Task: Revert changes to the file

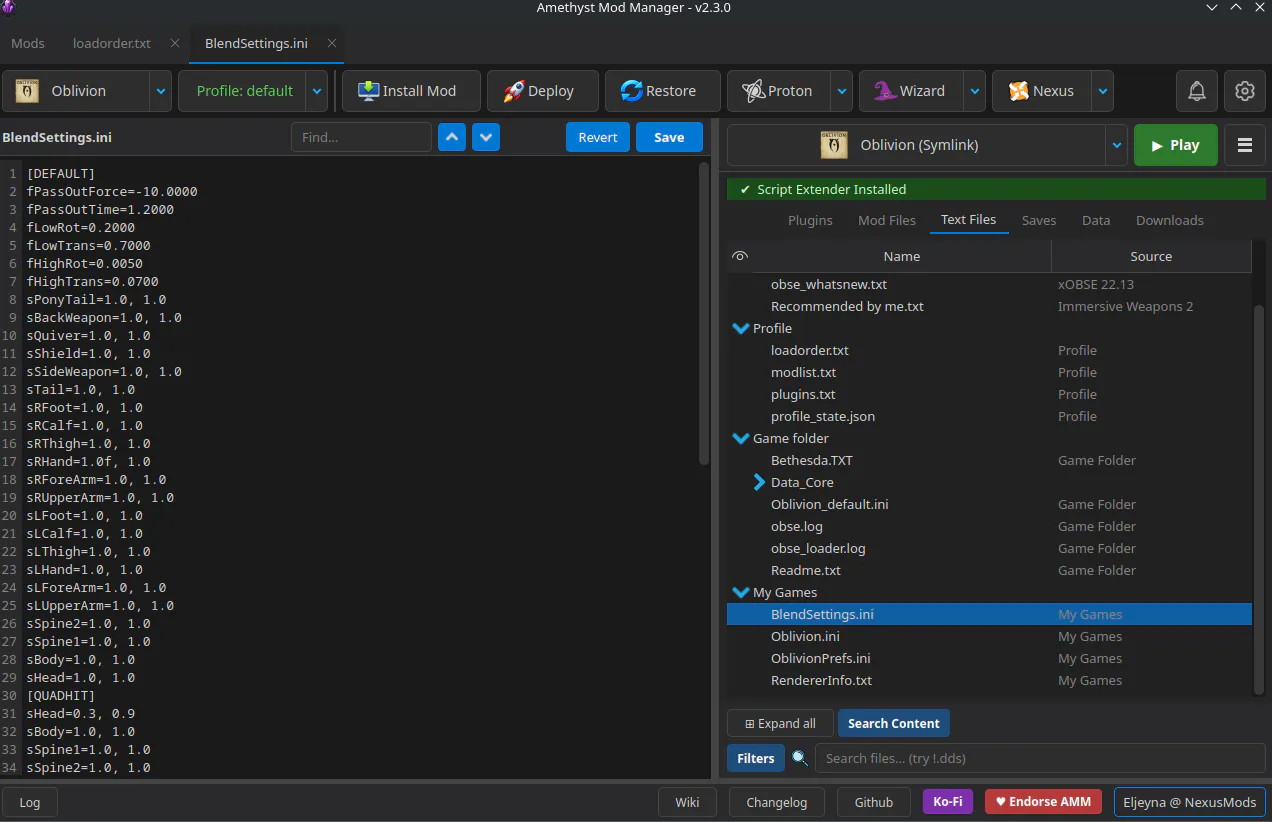Action: (598, 137)
